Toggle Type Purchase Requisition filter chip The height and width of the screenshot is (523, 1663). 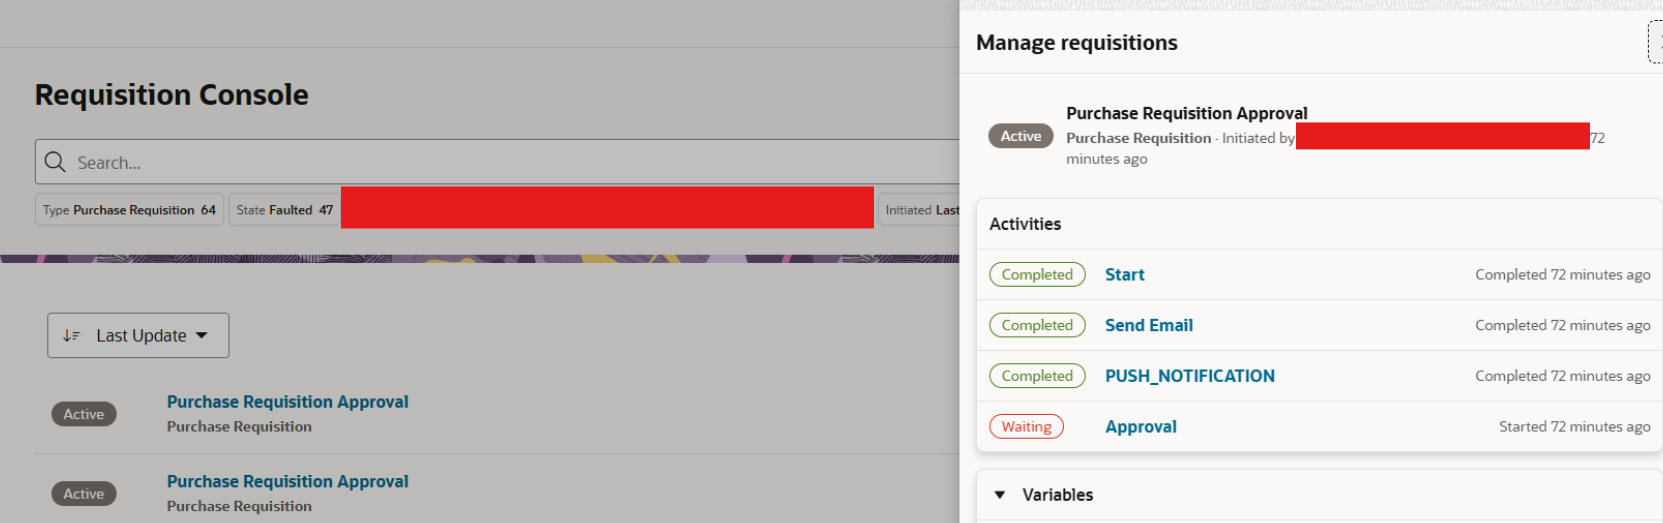pos(129,210)
